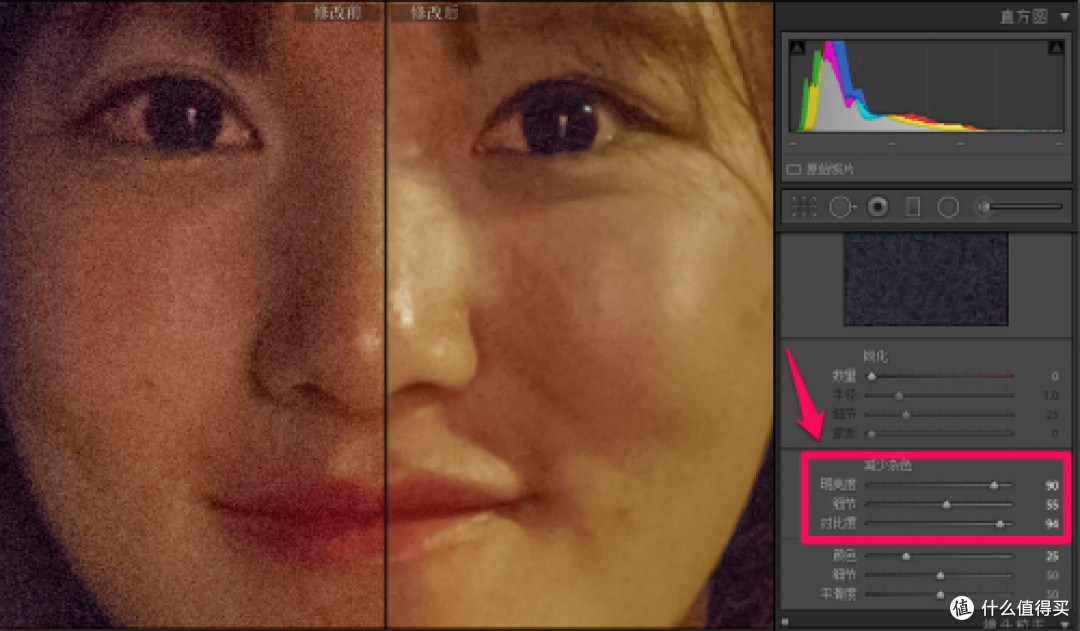
Task: Adjust the luminance 细节 slider valued 55
Action: tap(939, 504)
